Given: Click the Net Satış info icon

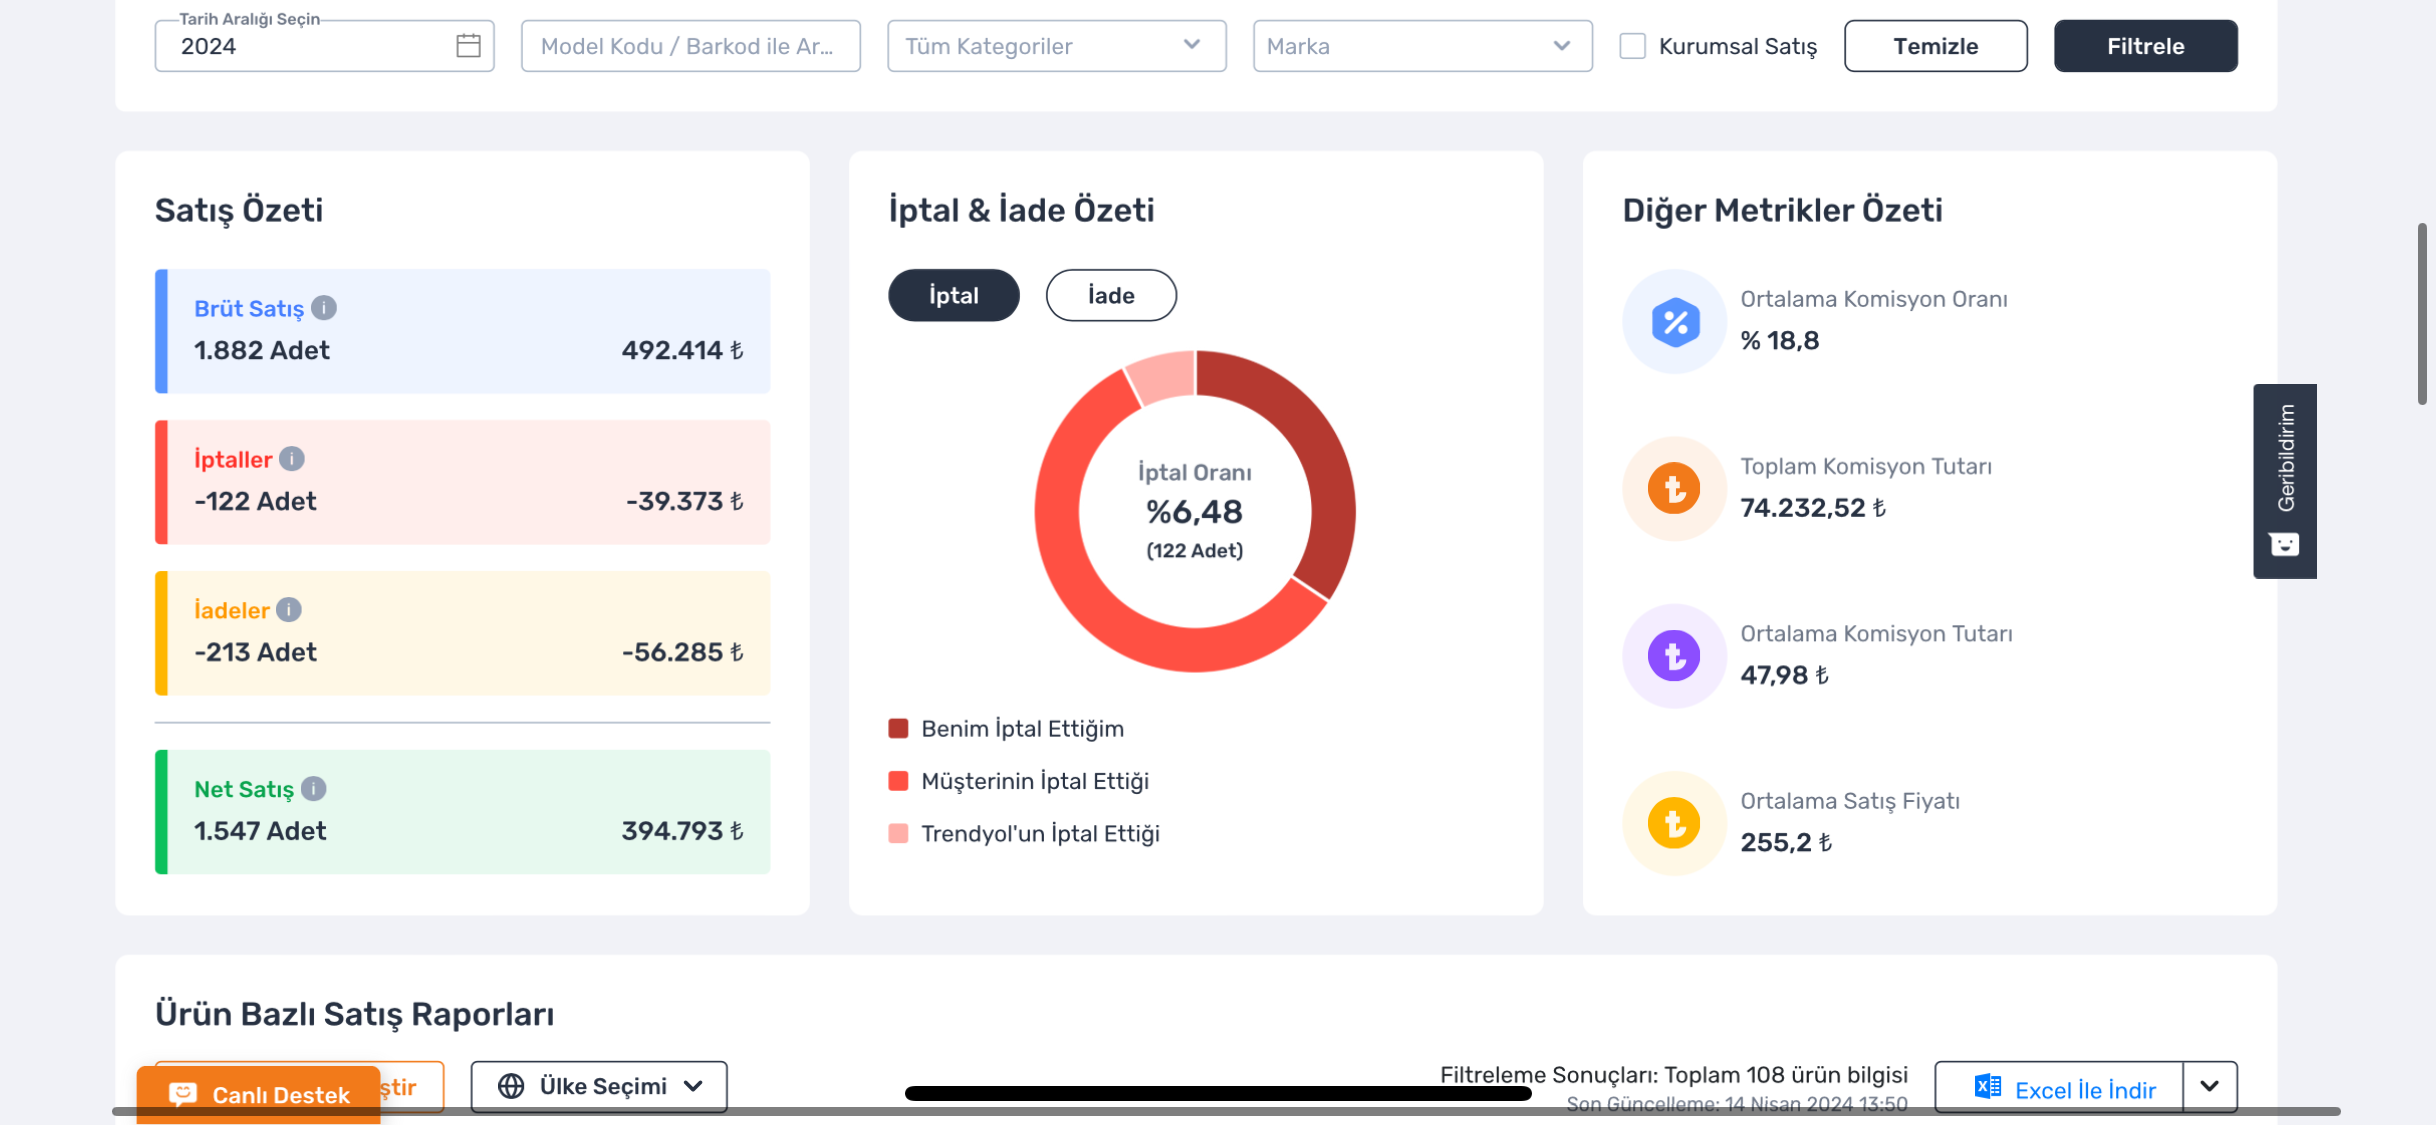Looking at the screenshot, I should point(314,789).
